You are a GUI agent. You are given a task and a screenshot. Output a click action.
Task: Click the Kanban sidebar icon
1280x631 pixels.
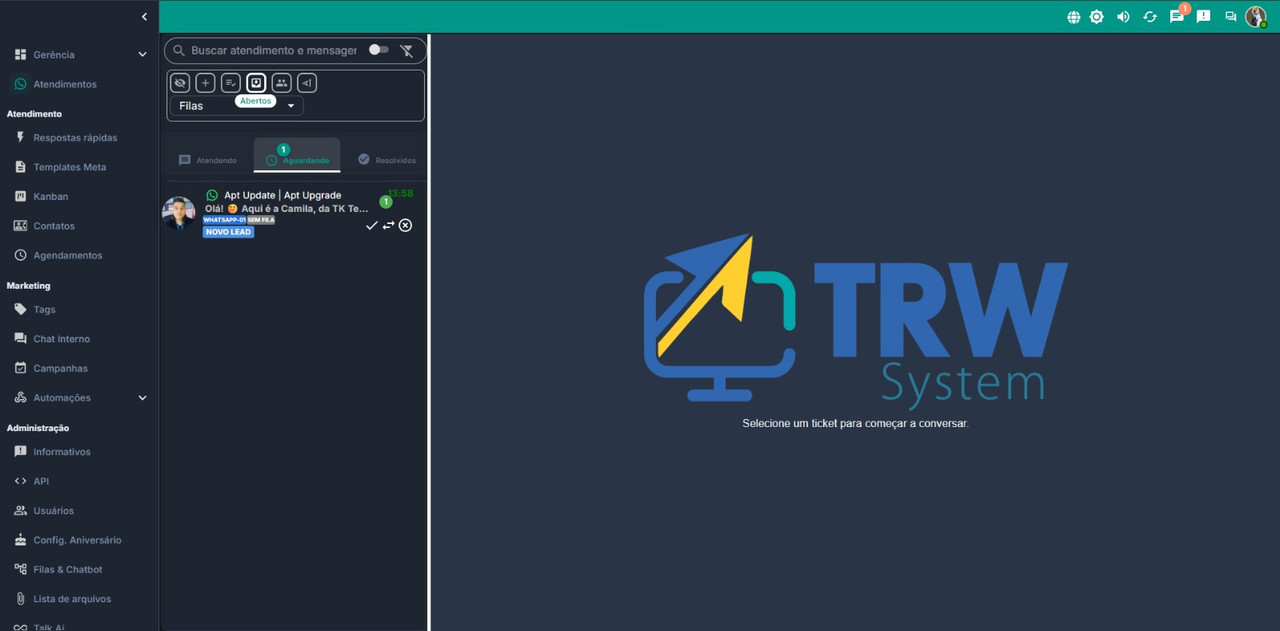click(x=20, y=197)
